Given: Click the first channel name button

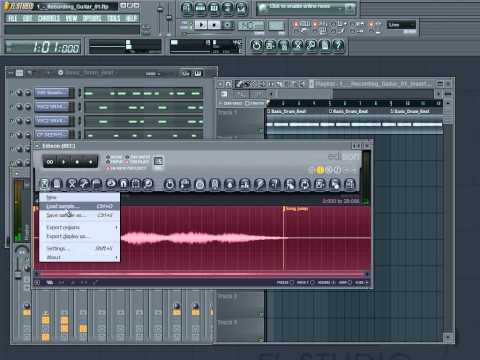Looking at the screenshot, I should point(52,93).
